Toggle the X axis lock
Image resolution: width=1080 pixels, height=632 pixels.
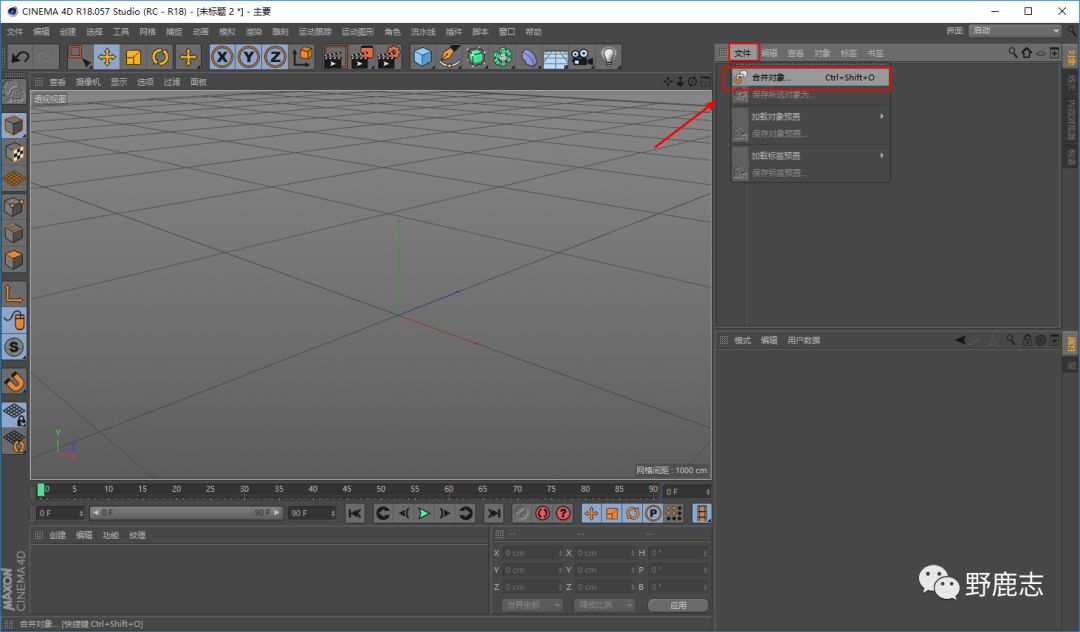point(222,56)
